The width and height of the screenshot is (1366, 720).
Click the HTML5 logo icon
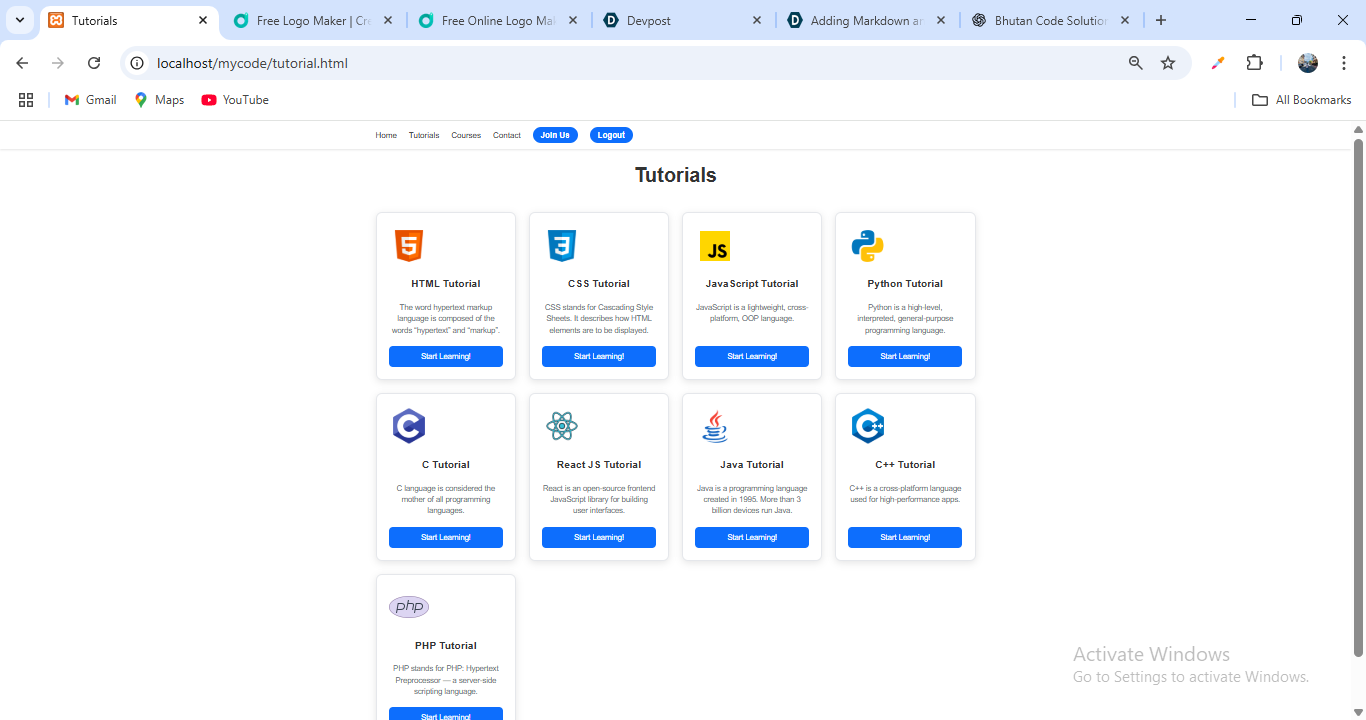(409, 246)
